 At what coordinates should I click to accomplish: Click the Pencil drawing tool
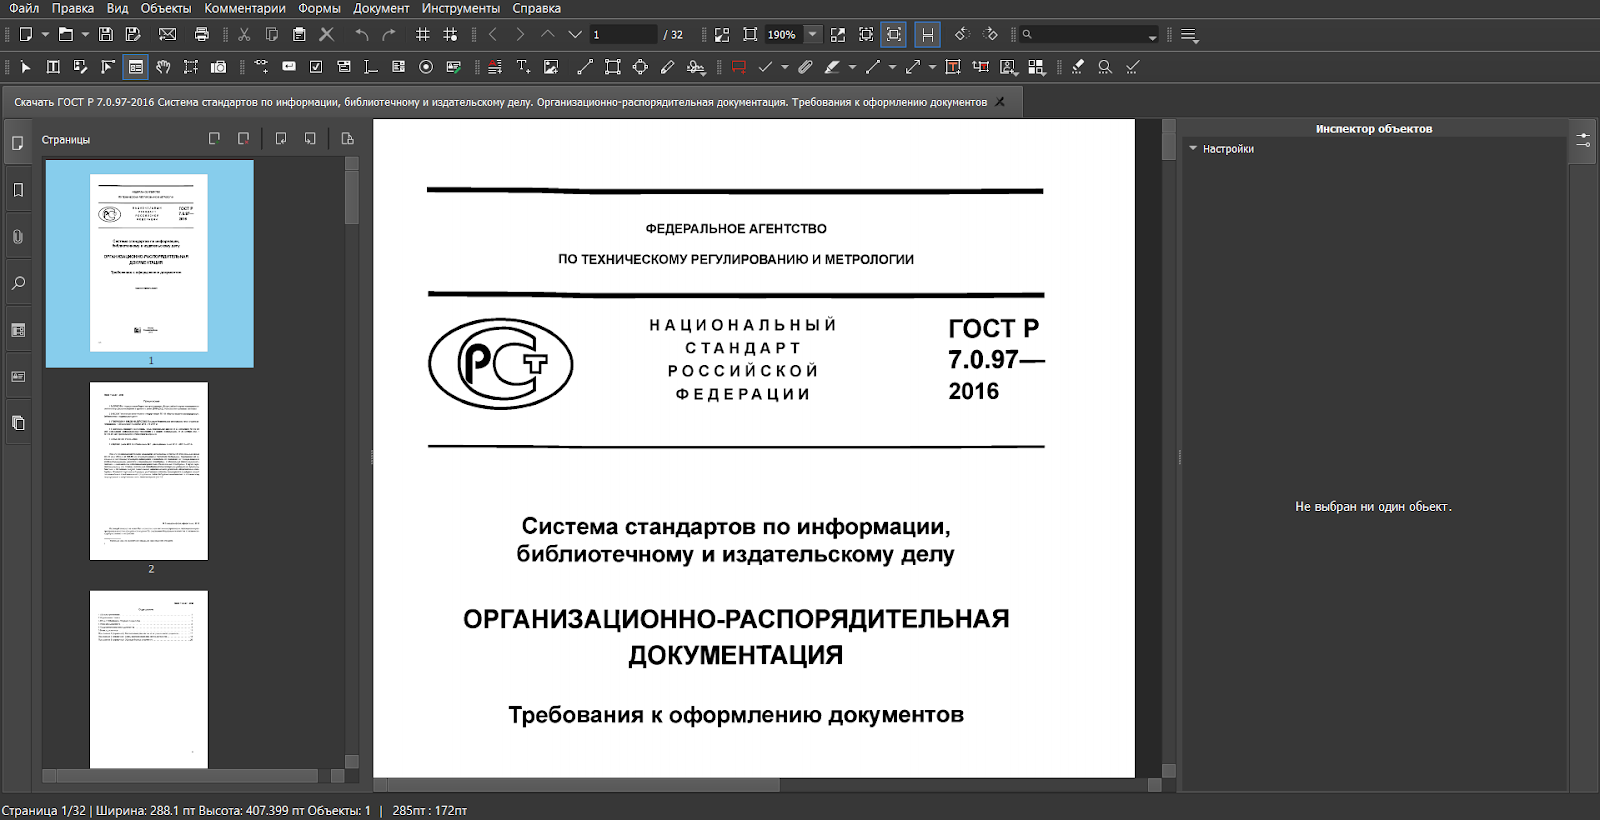tap(668, 67)
